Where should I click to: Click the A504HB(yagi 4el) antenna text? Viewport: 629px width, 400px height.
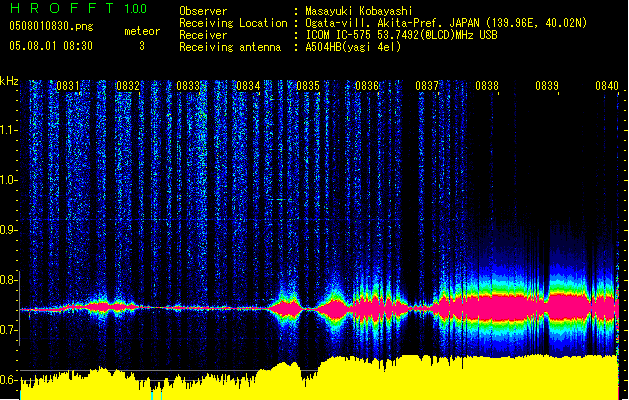pos(353,47)
